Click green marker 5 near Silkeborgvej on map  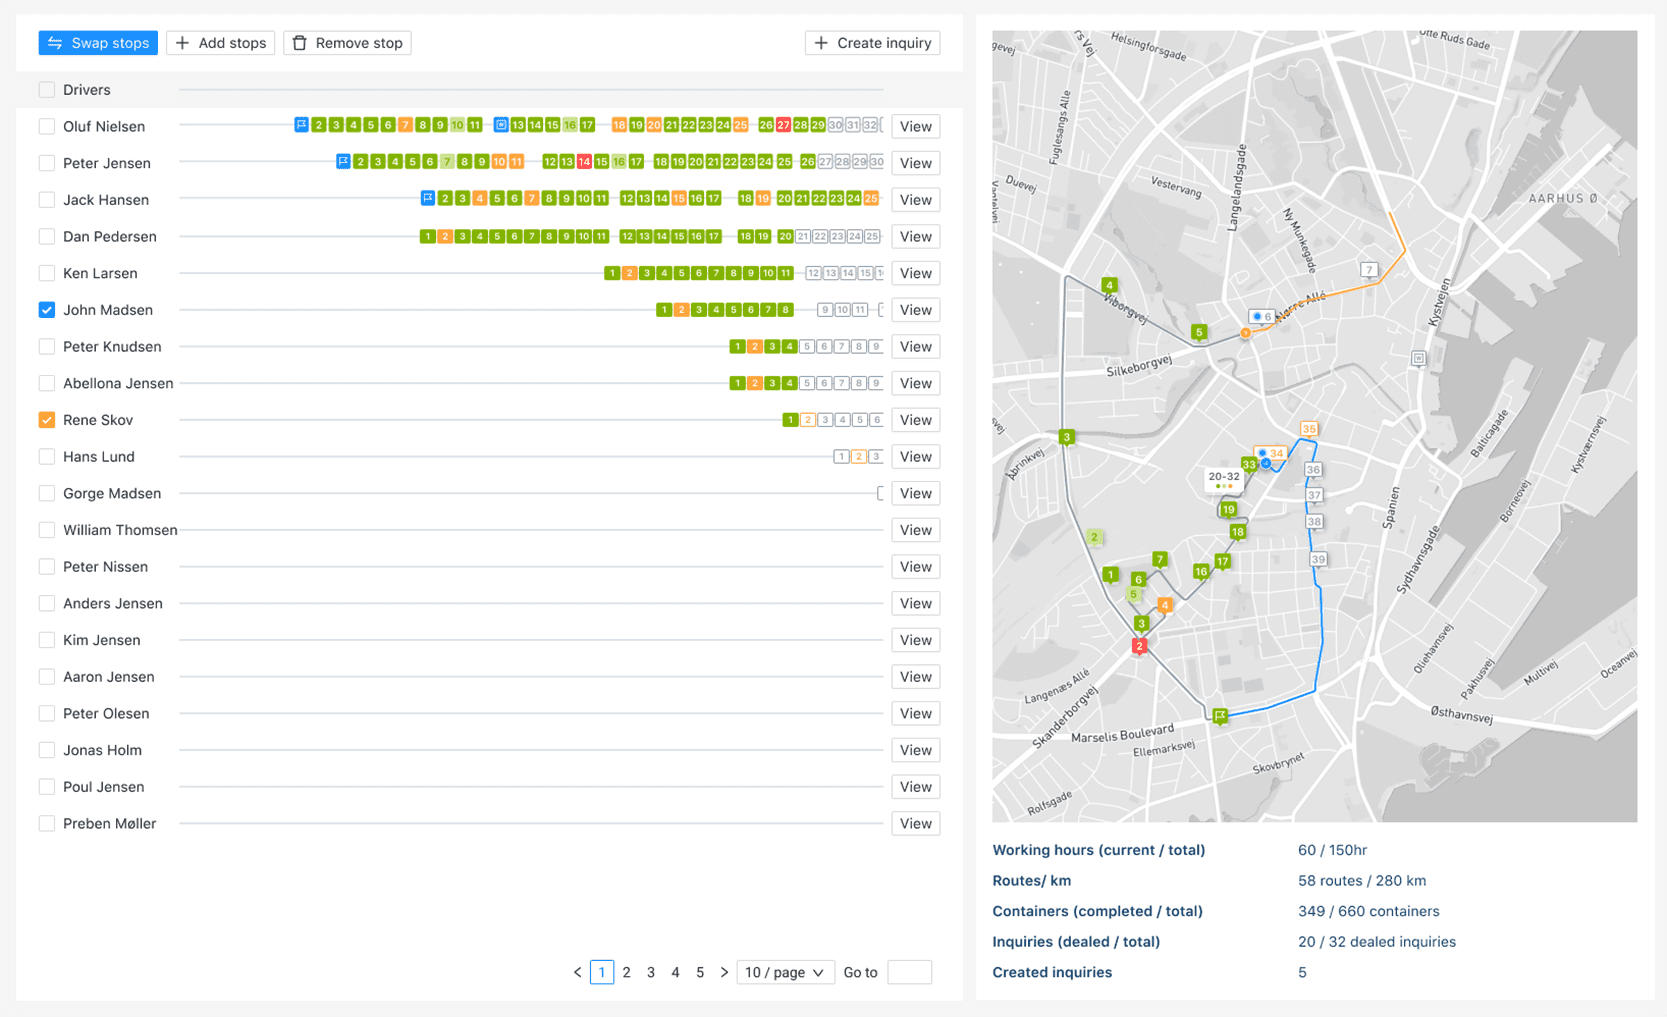coord(1199,333)
